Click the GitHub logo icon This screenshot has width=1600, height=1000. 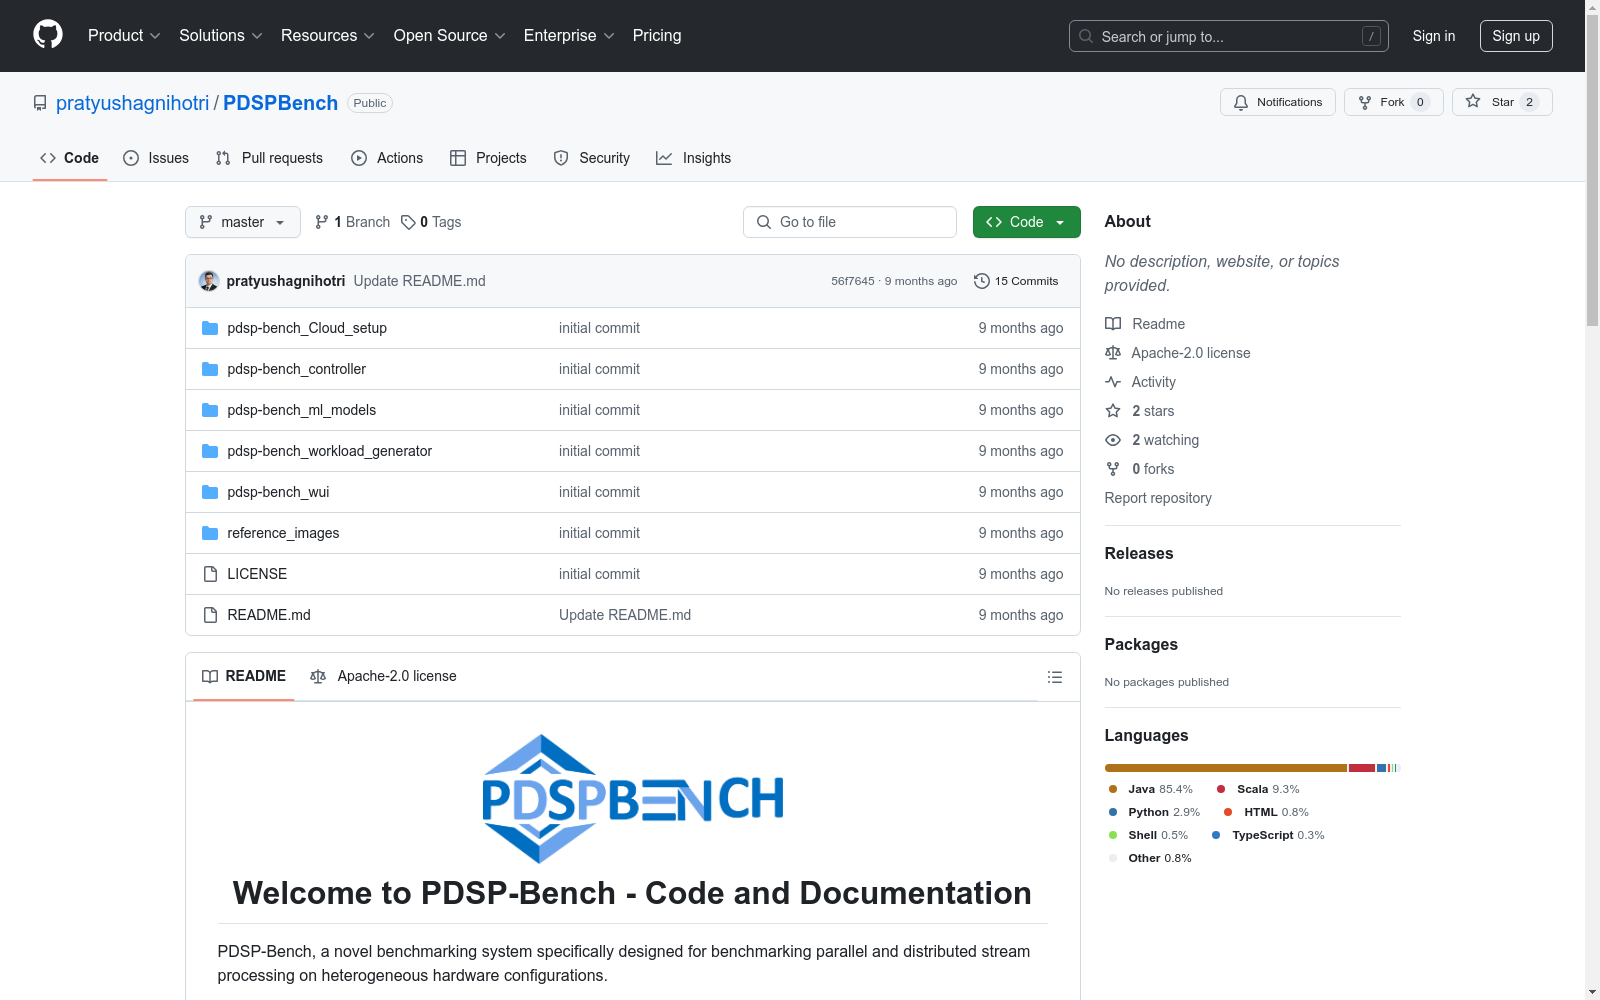(48, 35)
